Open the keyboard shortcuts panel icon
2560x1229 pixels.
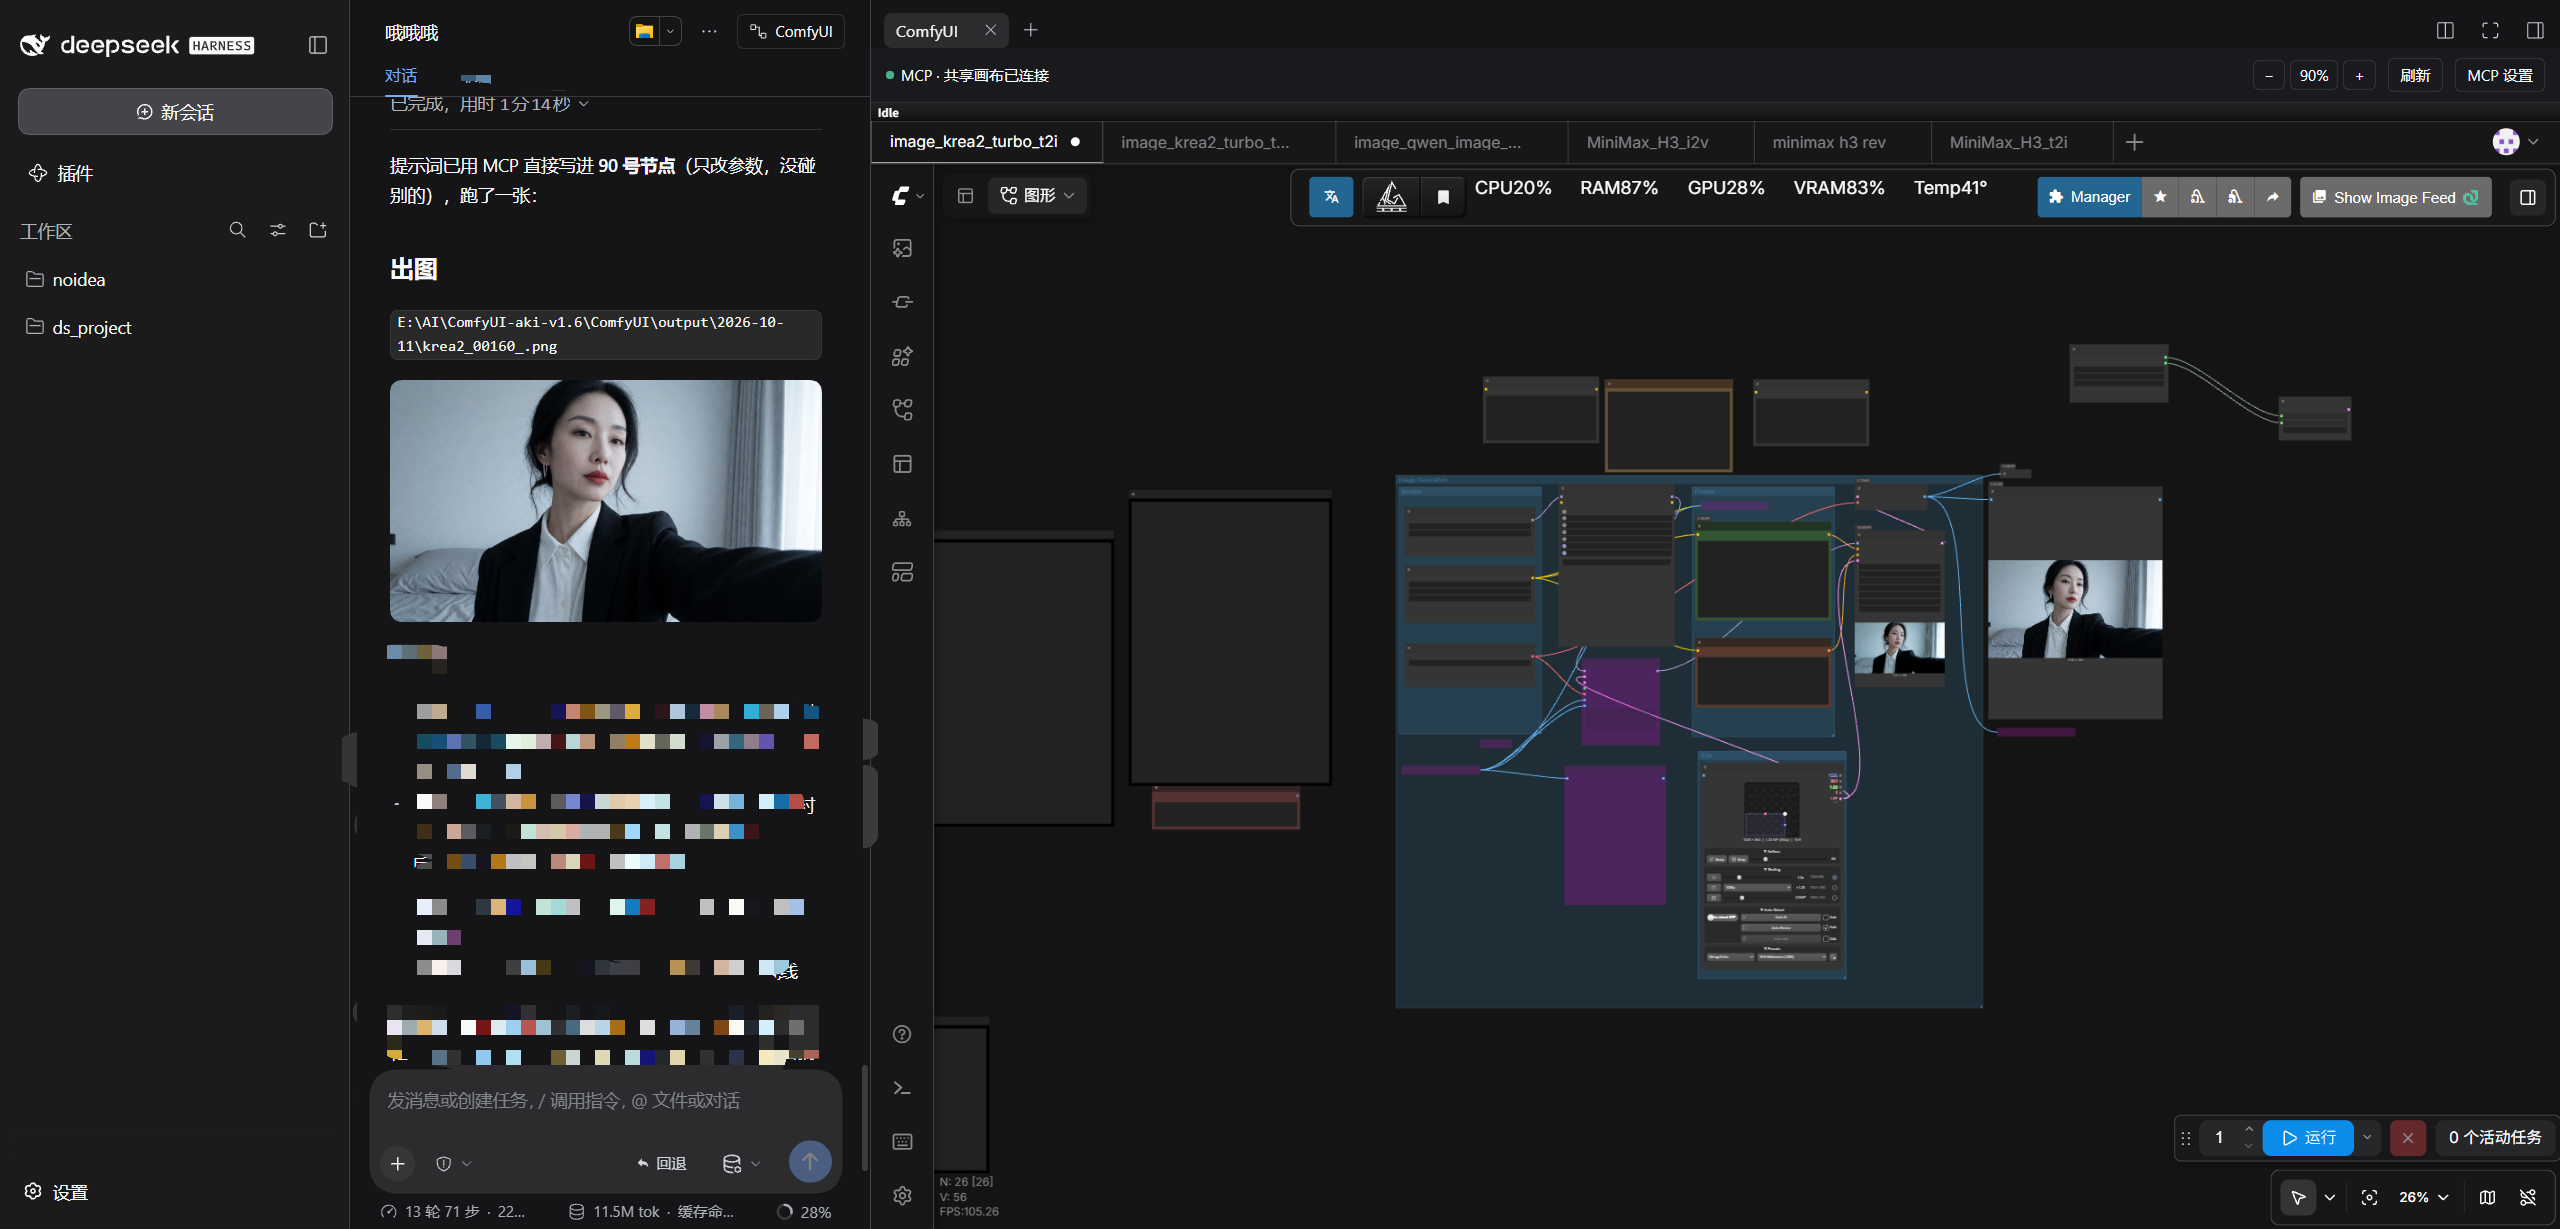(902, 1141)
